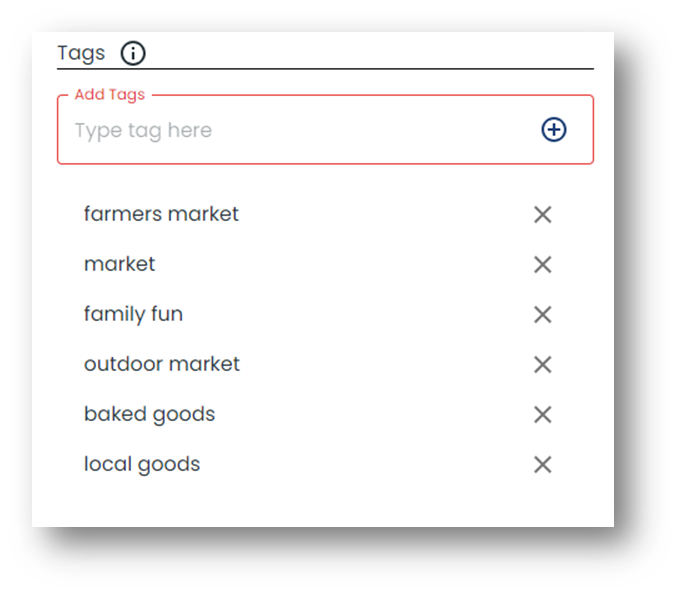The image size is (679, 592).
Task: Click empty card area below local goods
Action: pos(323,502)
